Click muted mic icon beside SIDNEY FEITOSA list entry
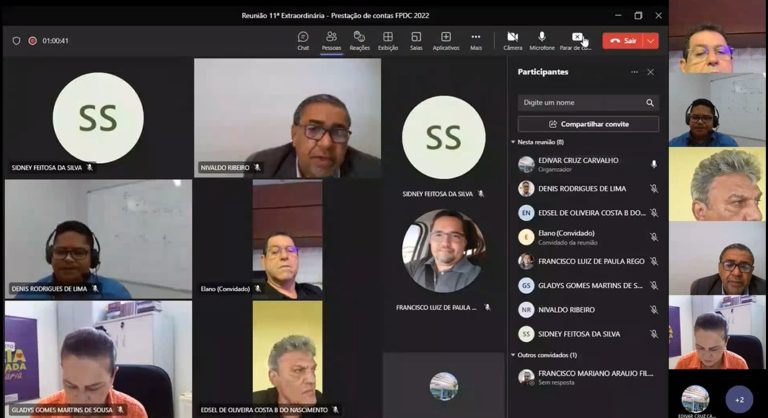The width and height of the screenshot is (768, 418). [x=653, y=334]
